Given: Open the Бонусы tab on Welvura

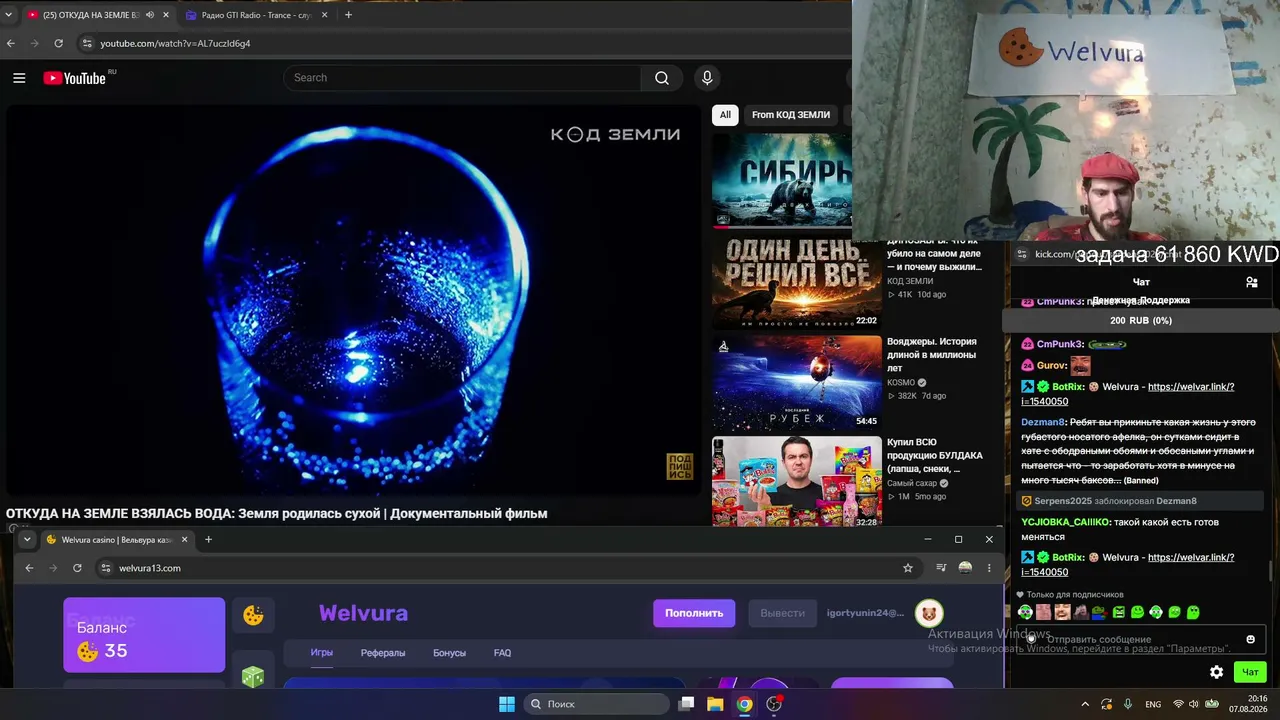Looking at the screenshot, I should point(449,653).
